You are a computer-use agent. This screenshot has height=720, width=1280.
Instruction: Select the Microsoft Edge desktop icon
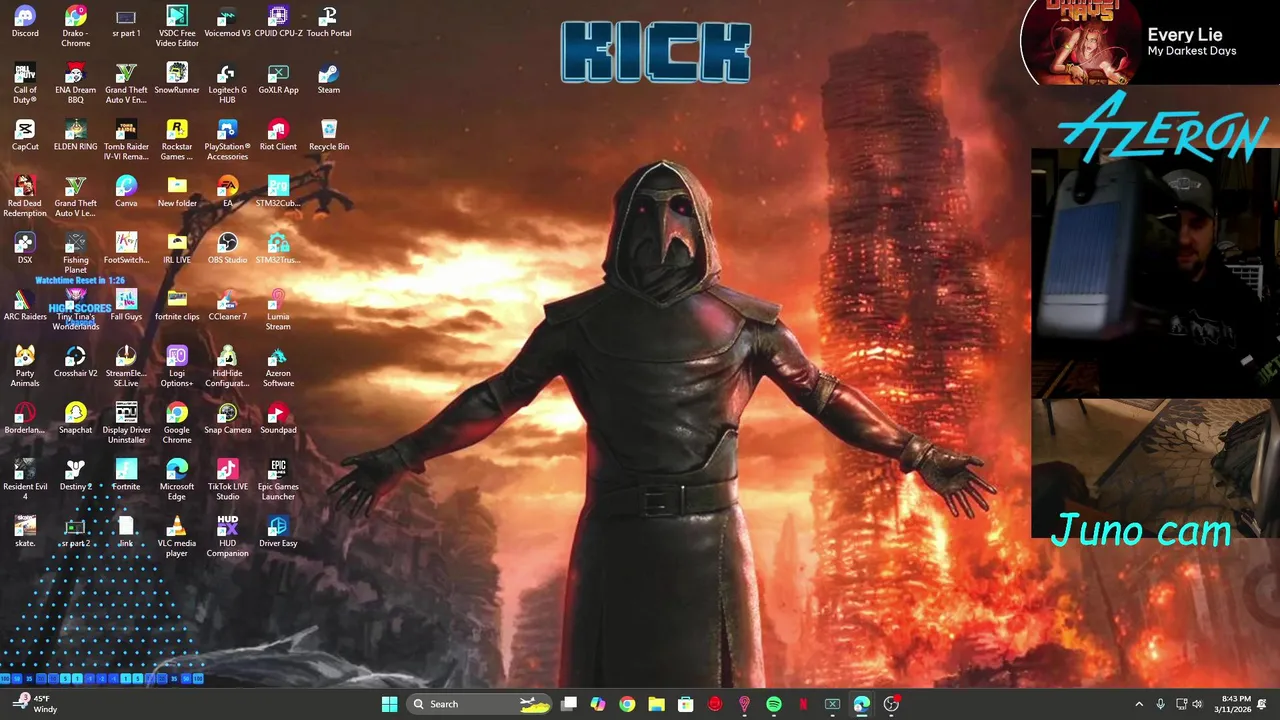pyautogui.click(x=177, y=481)
